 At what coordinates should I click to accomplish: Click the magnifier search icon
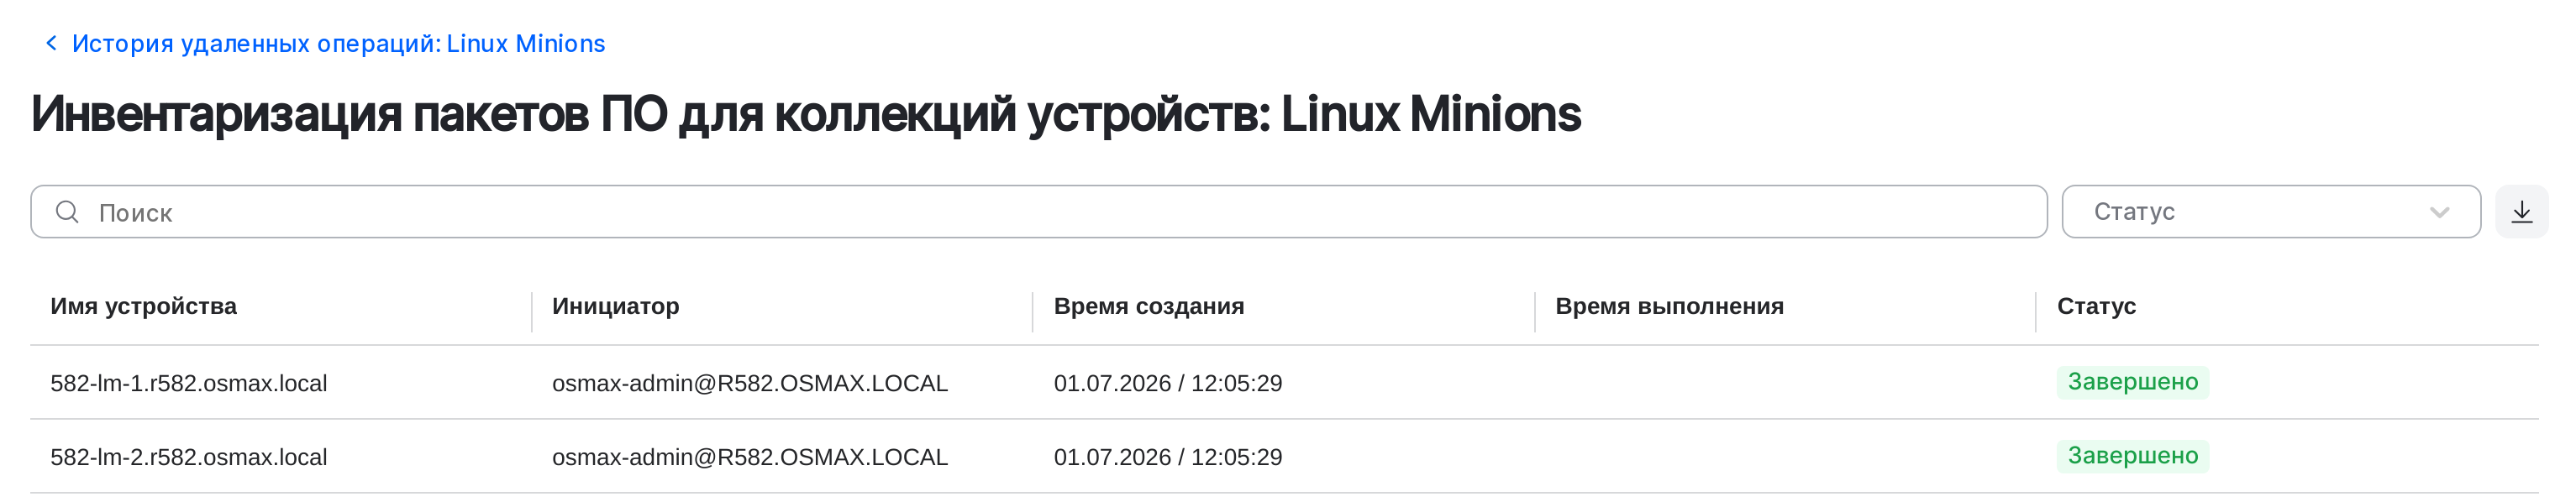[67, 212]
